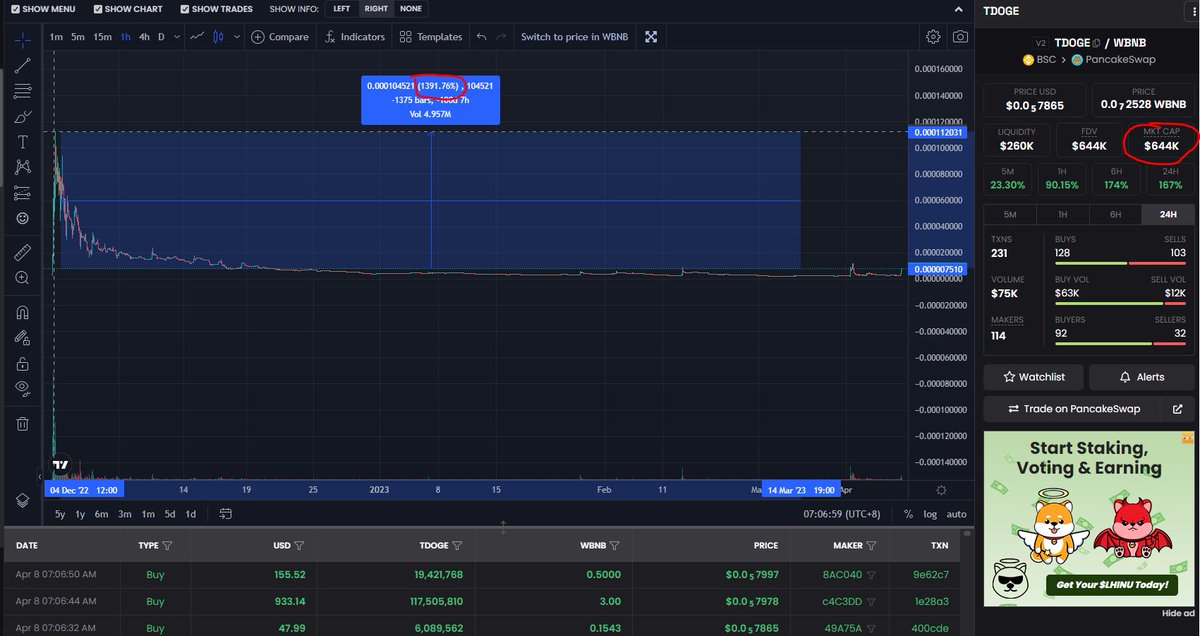The height and width of the screenshot is (636, 1200).
Task: Select the trend line drawing tool
Action: click(22, 64)
